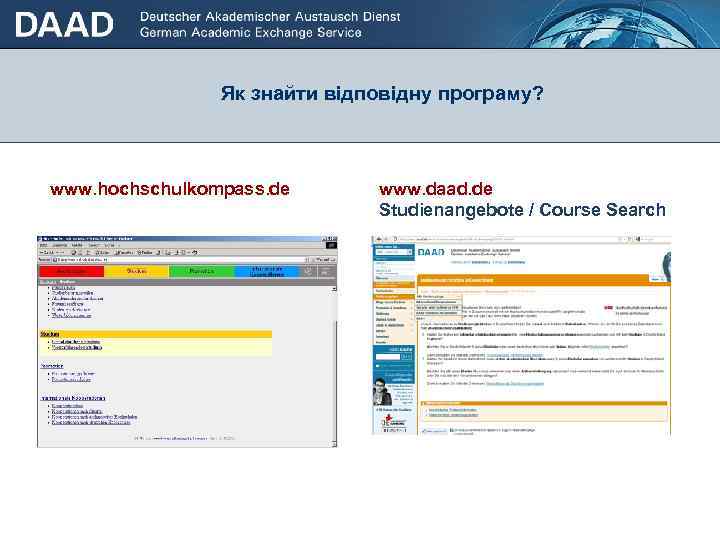This screenshot has height=540, width=720.
Task: Click the DAAD logo in the slide header
Action: click(x=64, y=25)
